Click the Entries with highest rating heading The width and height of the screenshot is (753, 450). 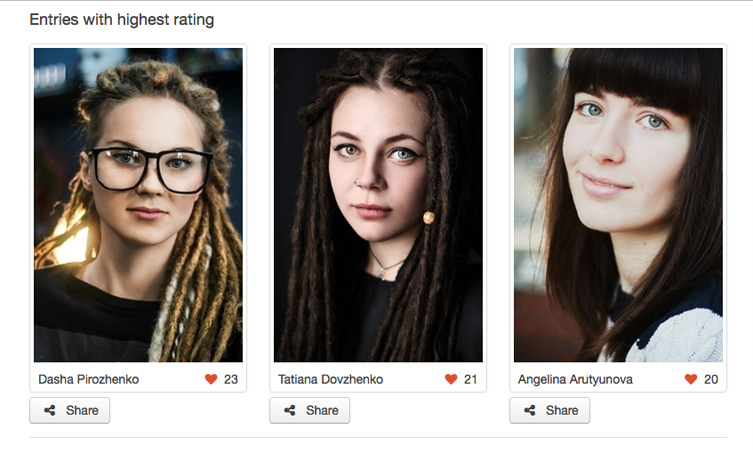point(121,20)
